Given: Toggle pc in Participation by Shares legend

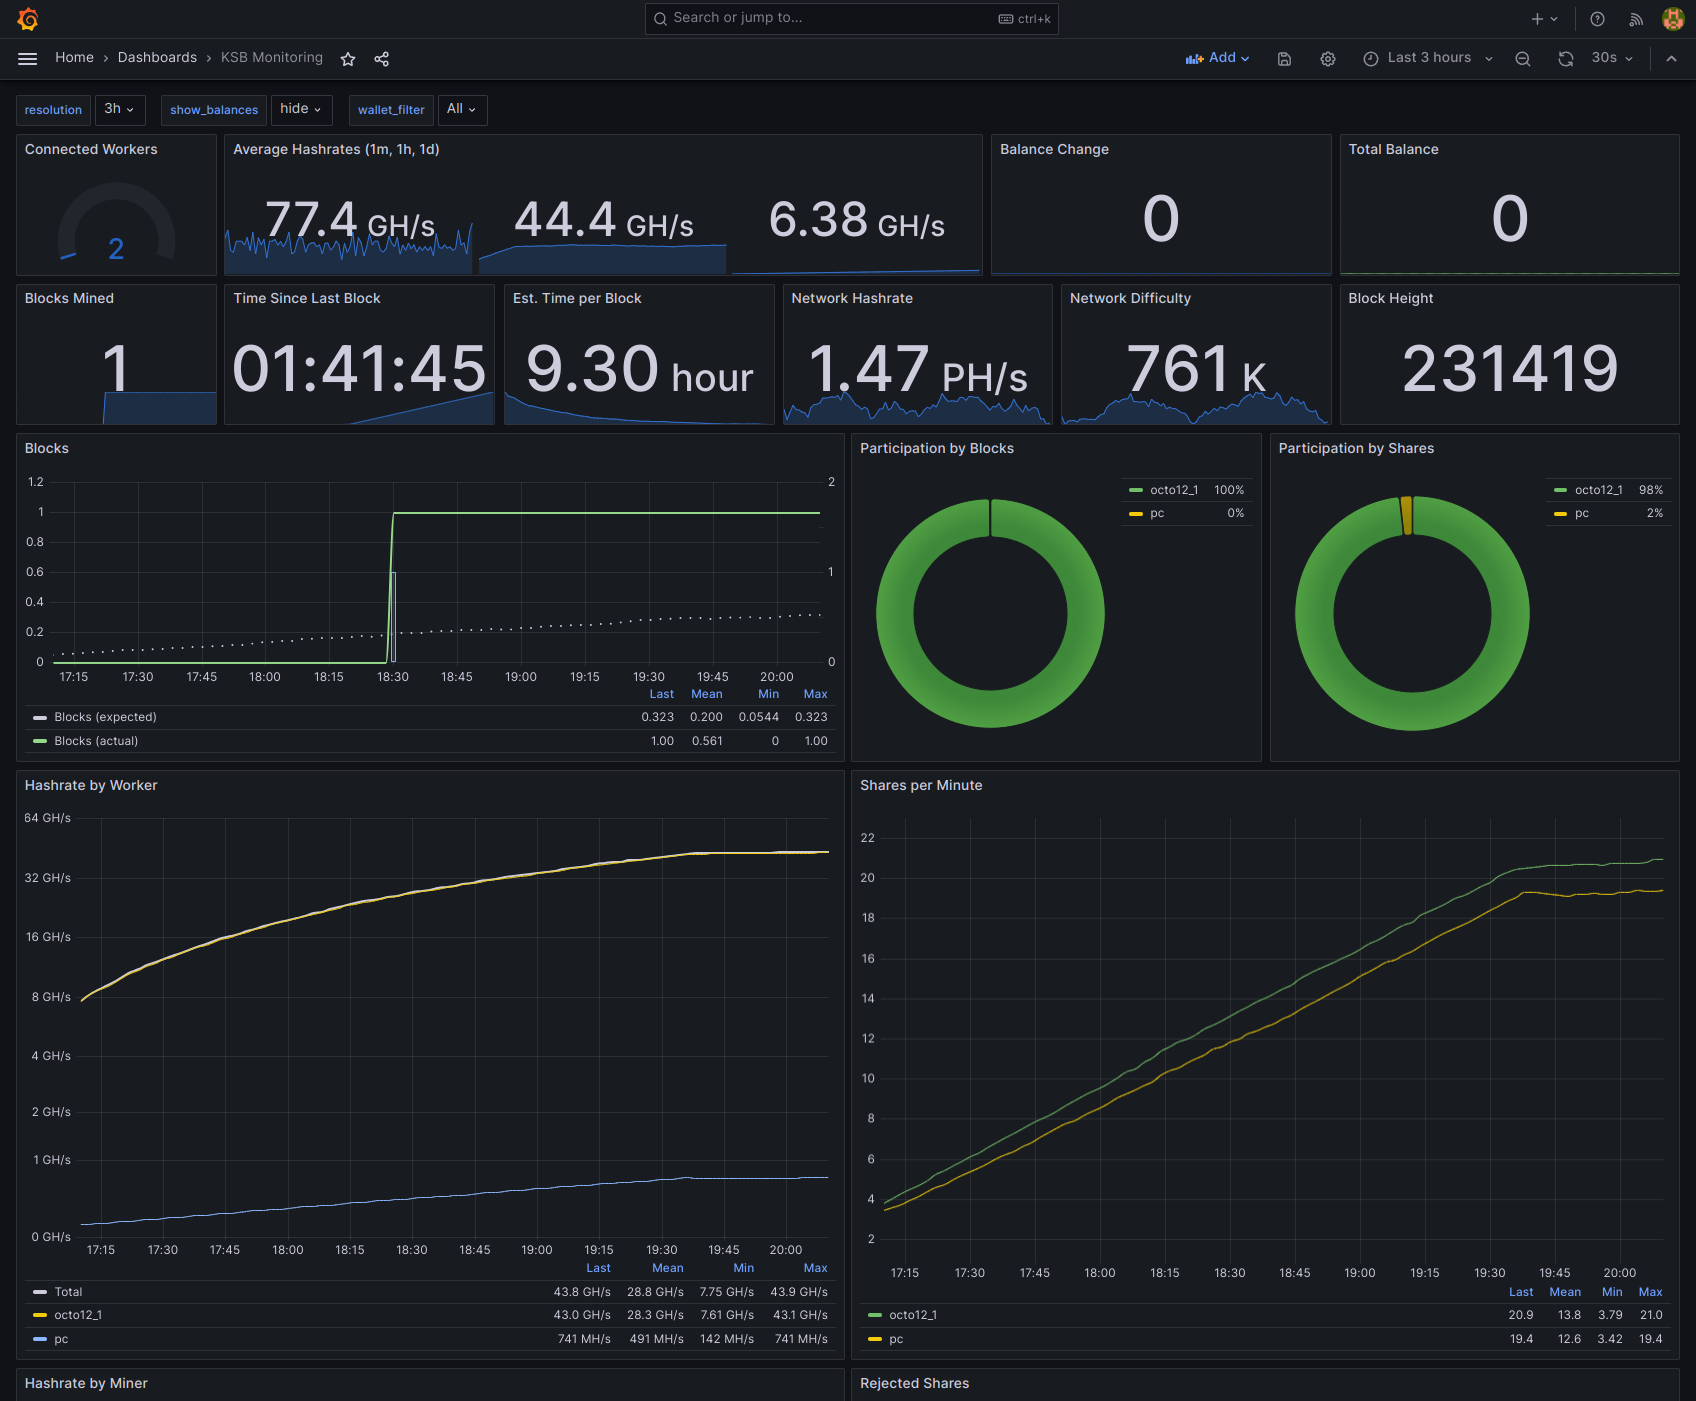Looking at the screenshot, I should tap(1582, 513).
